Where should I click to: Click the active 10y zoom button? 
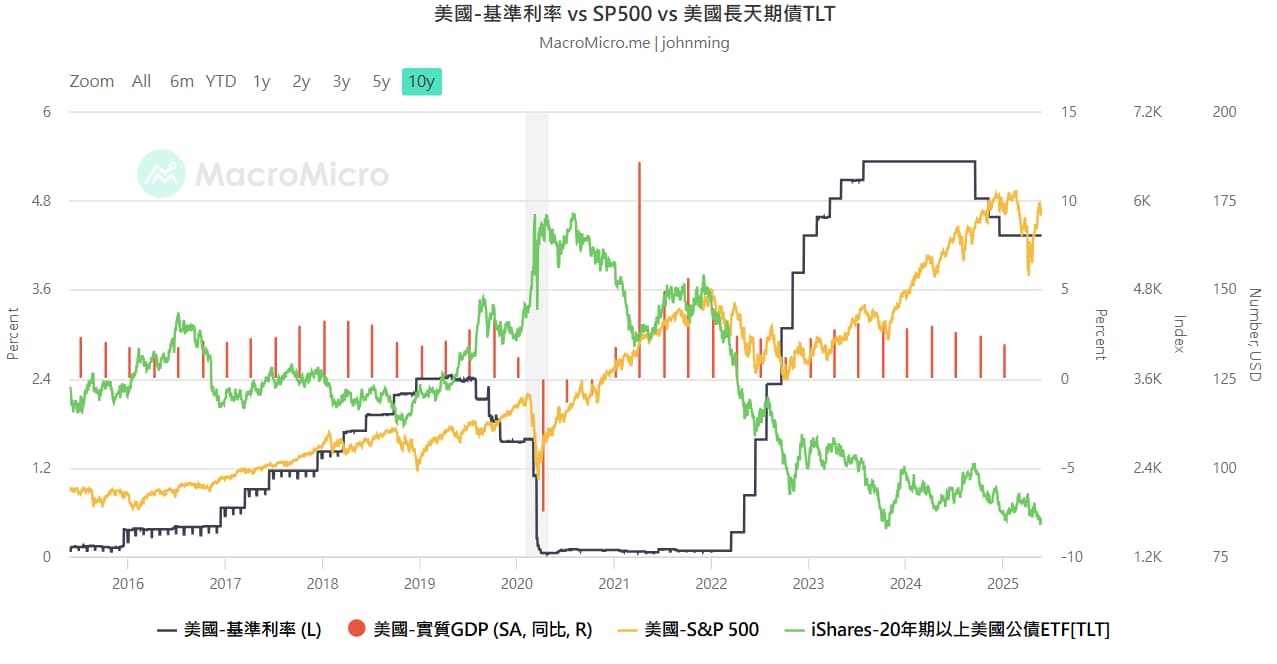click(x=422, y=82)
